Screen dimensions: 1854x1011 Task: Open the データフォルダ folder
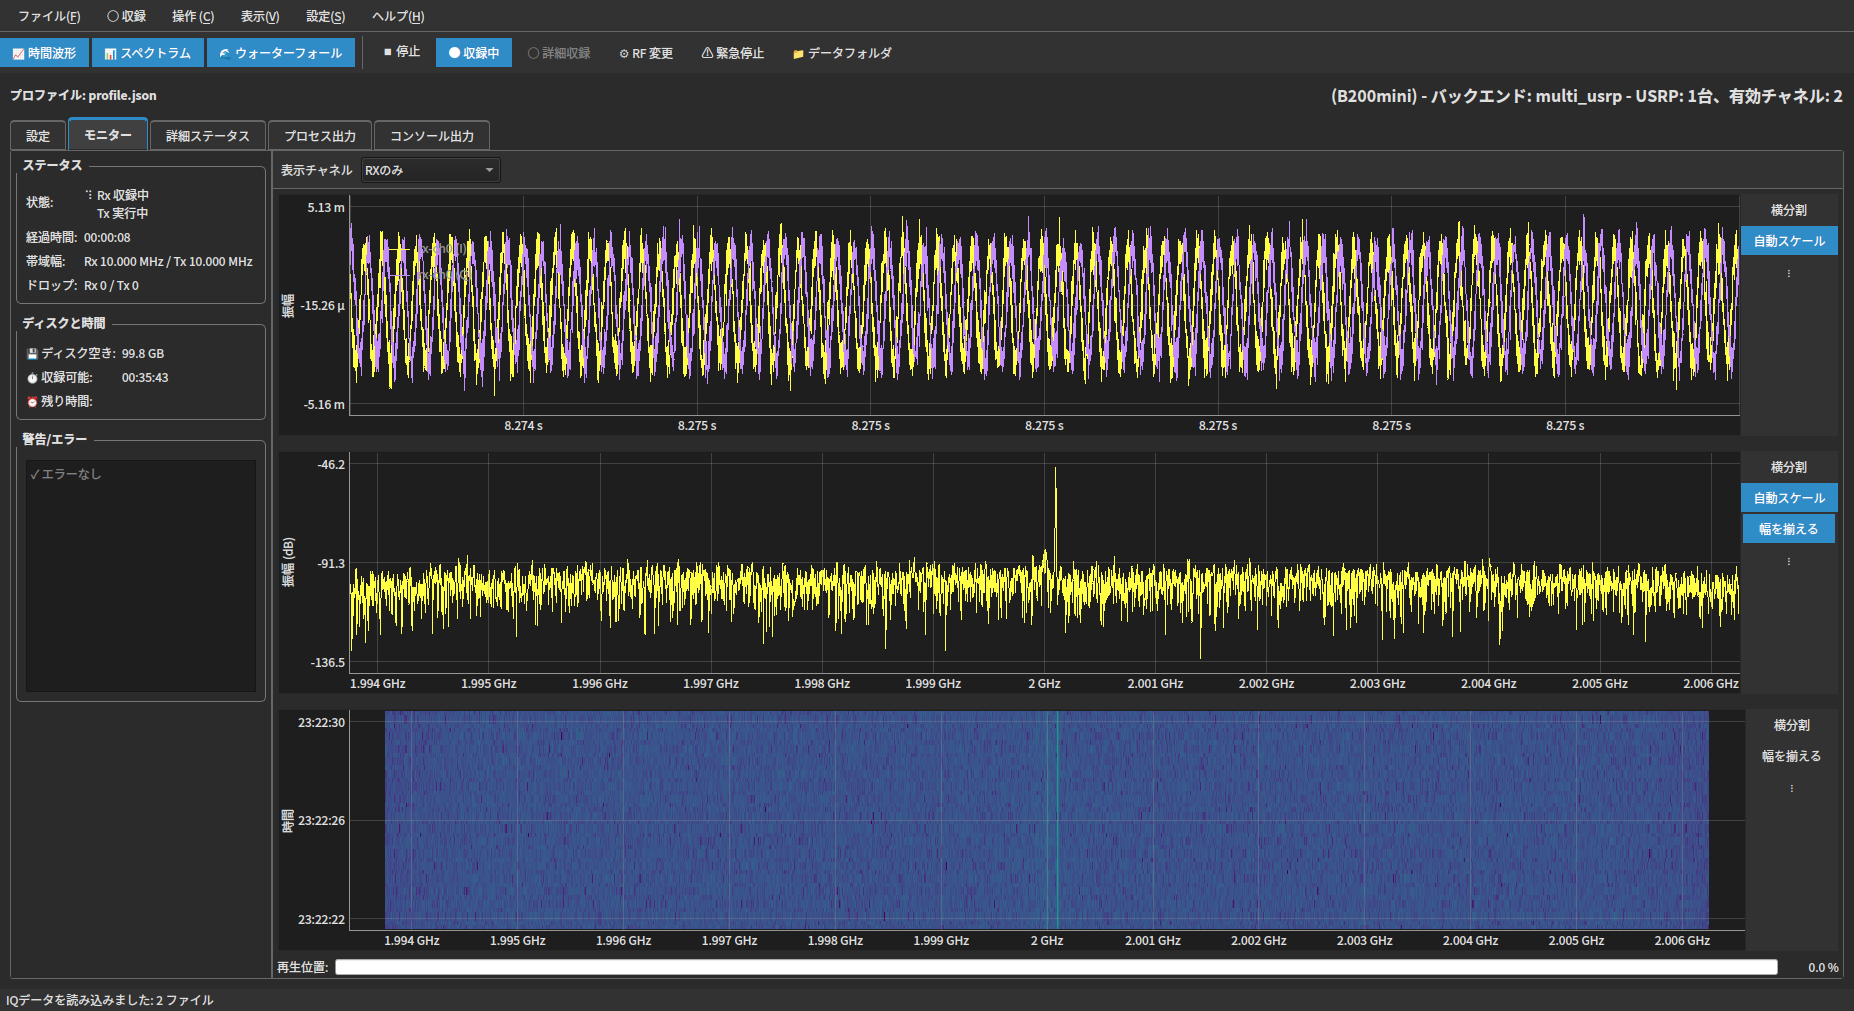(x=842, y=53)
